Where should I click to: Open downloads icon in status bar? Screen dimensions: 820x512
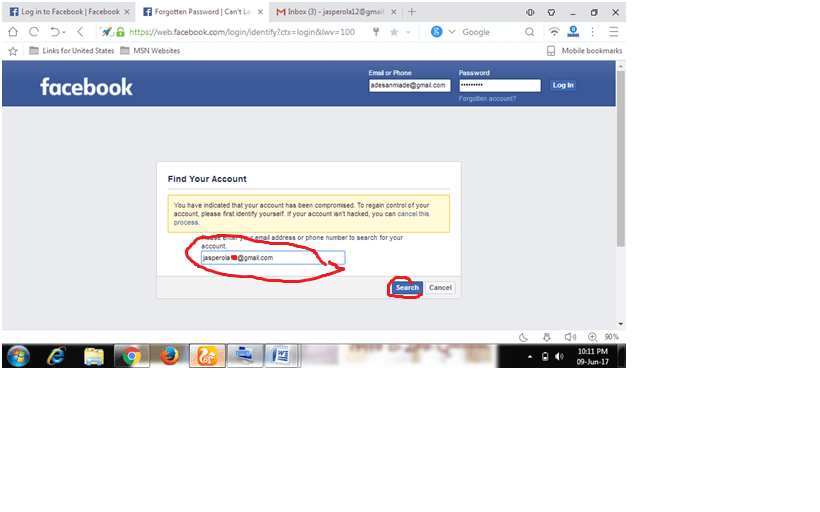tap(546, 337)
